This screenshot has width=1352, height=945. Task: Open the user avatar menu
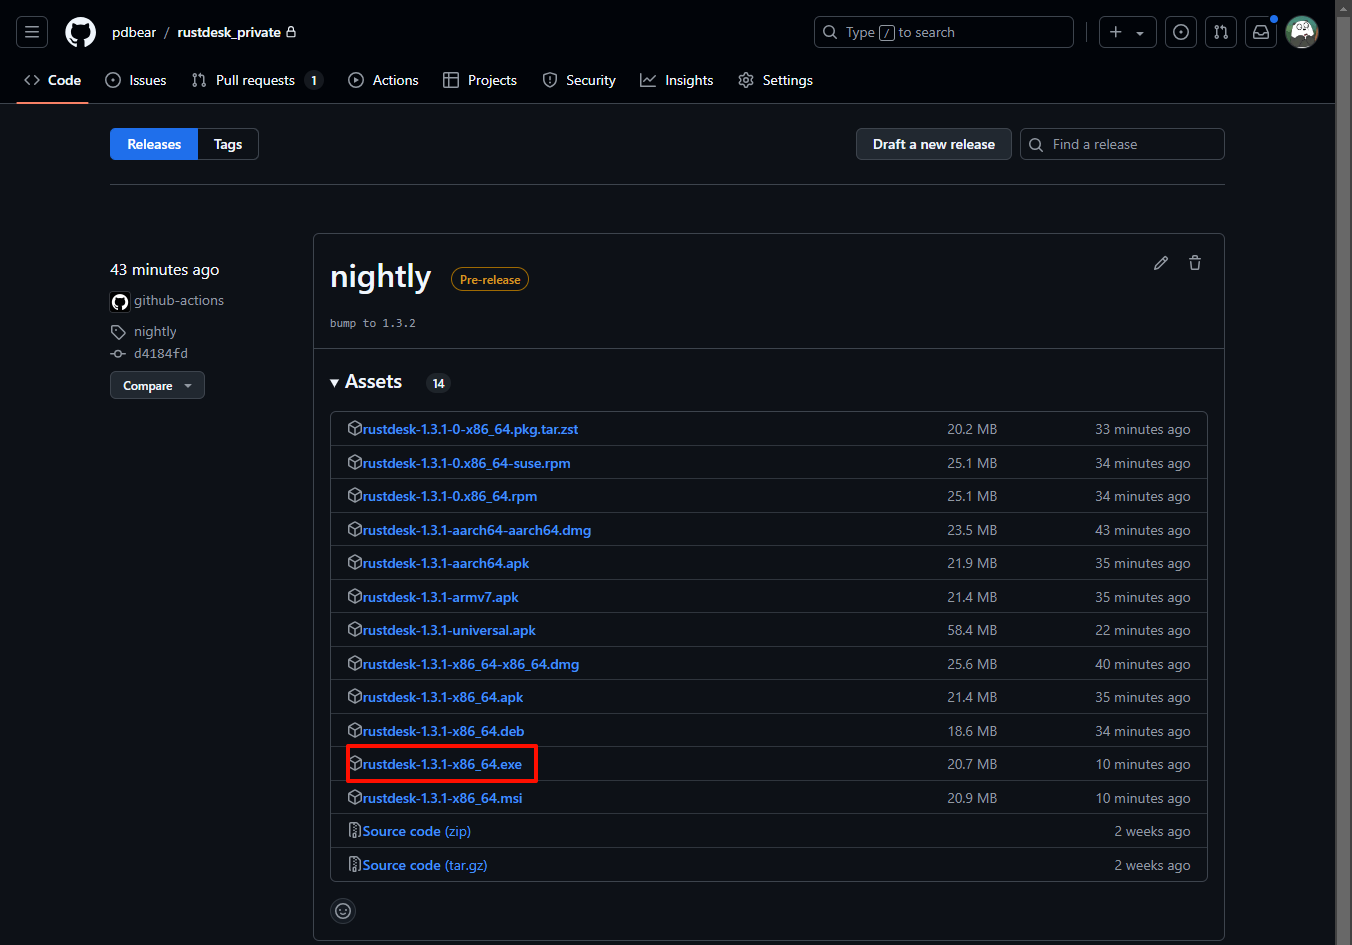[x=1302, y=32]
